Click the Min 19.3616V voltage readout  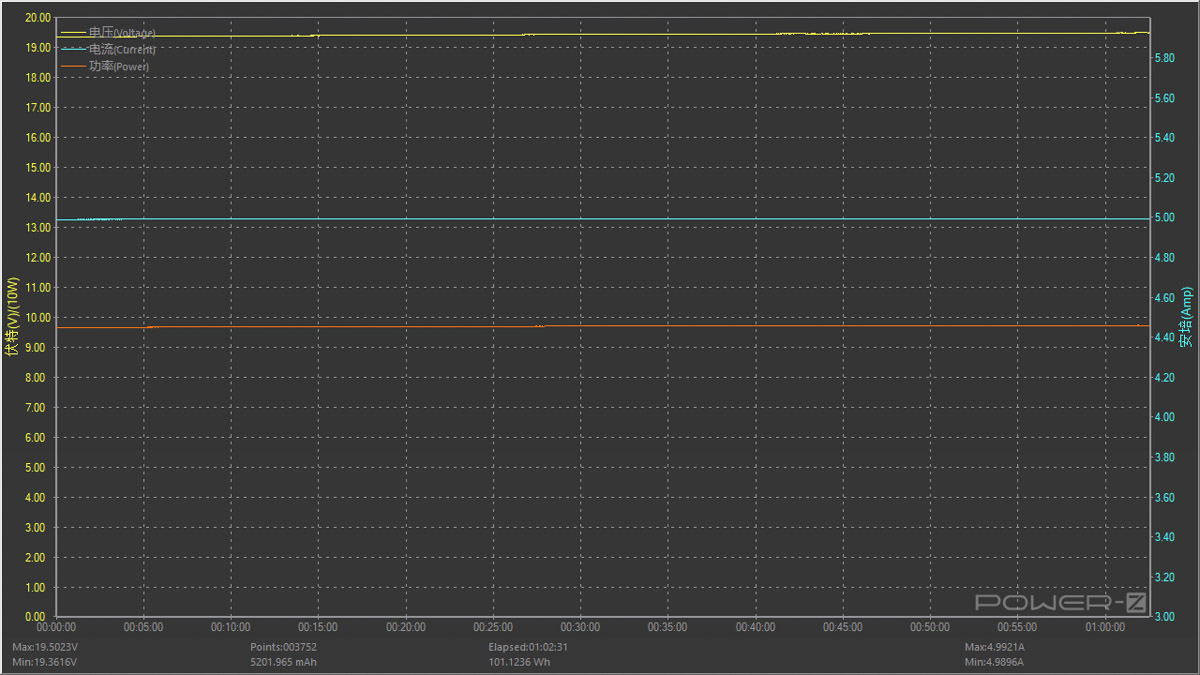tap(44, 662)
